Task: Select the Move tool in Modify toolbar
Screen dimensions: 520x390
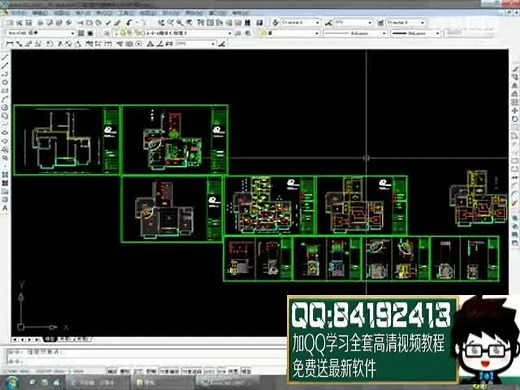Action: coord(515,110)
